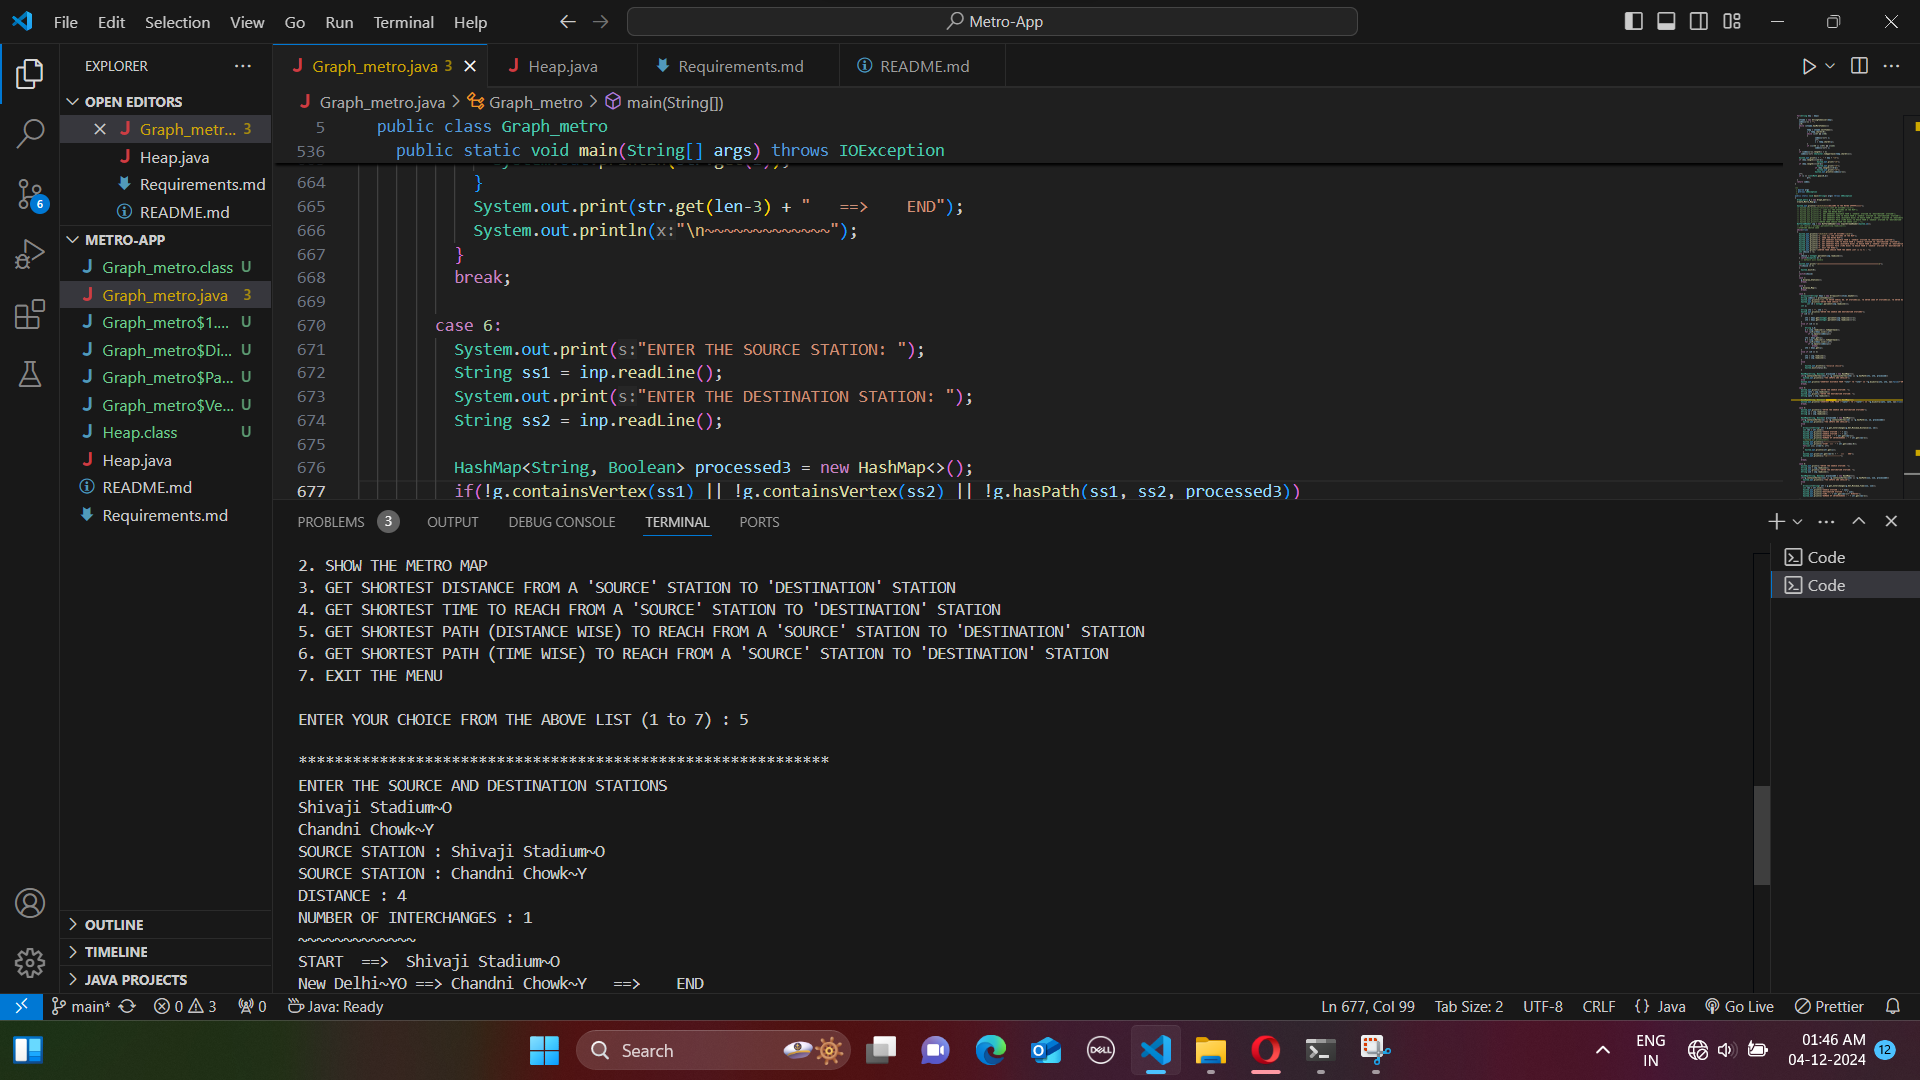Open the Windows Start menu
Image resolution: width=1920 pixels, height=1080 pixels.
pyautogui.click(x=544, y=1050)
